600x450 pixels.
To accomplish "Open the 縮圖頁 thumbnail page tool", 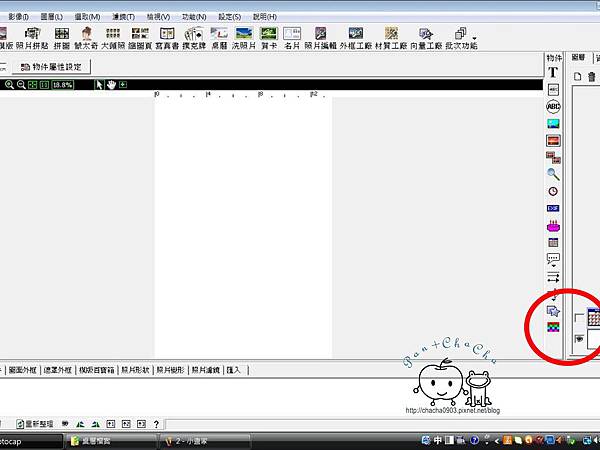I will point(140,38).
